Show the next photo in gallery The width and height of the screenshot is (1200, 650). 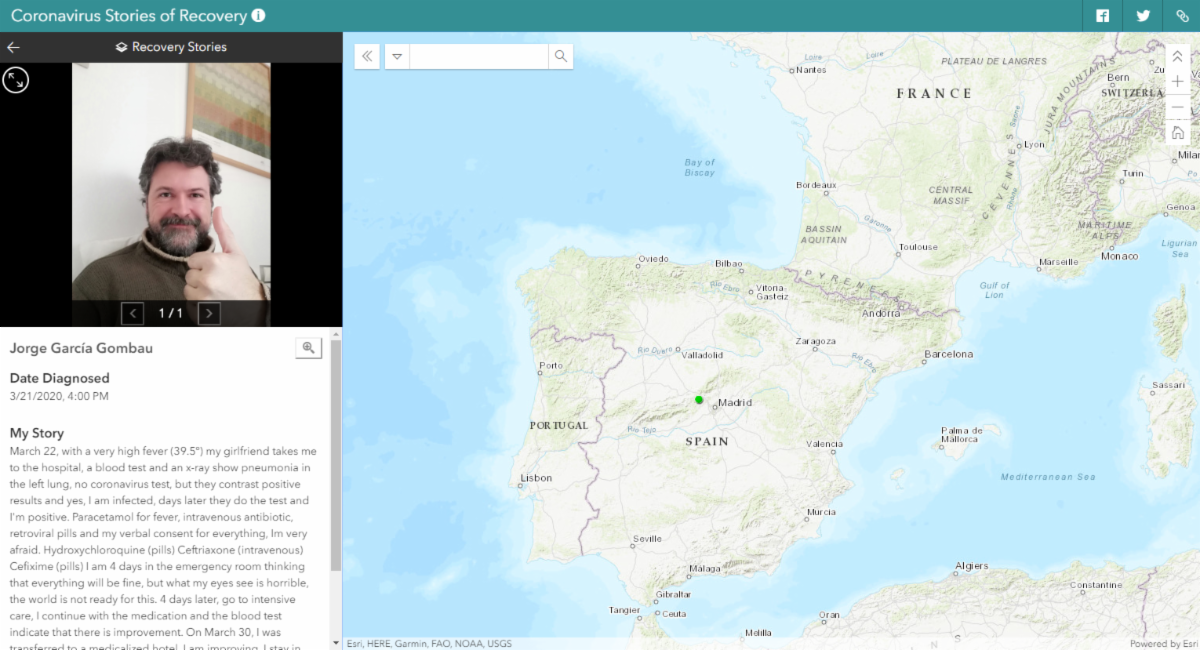209,314
